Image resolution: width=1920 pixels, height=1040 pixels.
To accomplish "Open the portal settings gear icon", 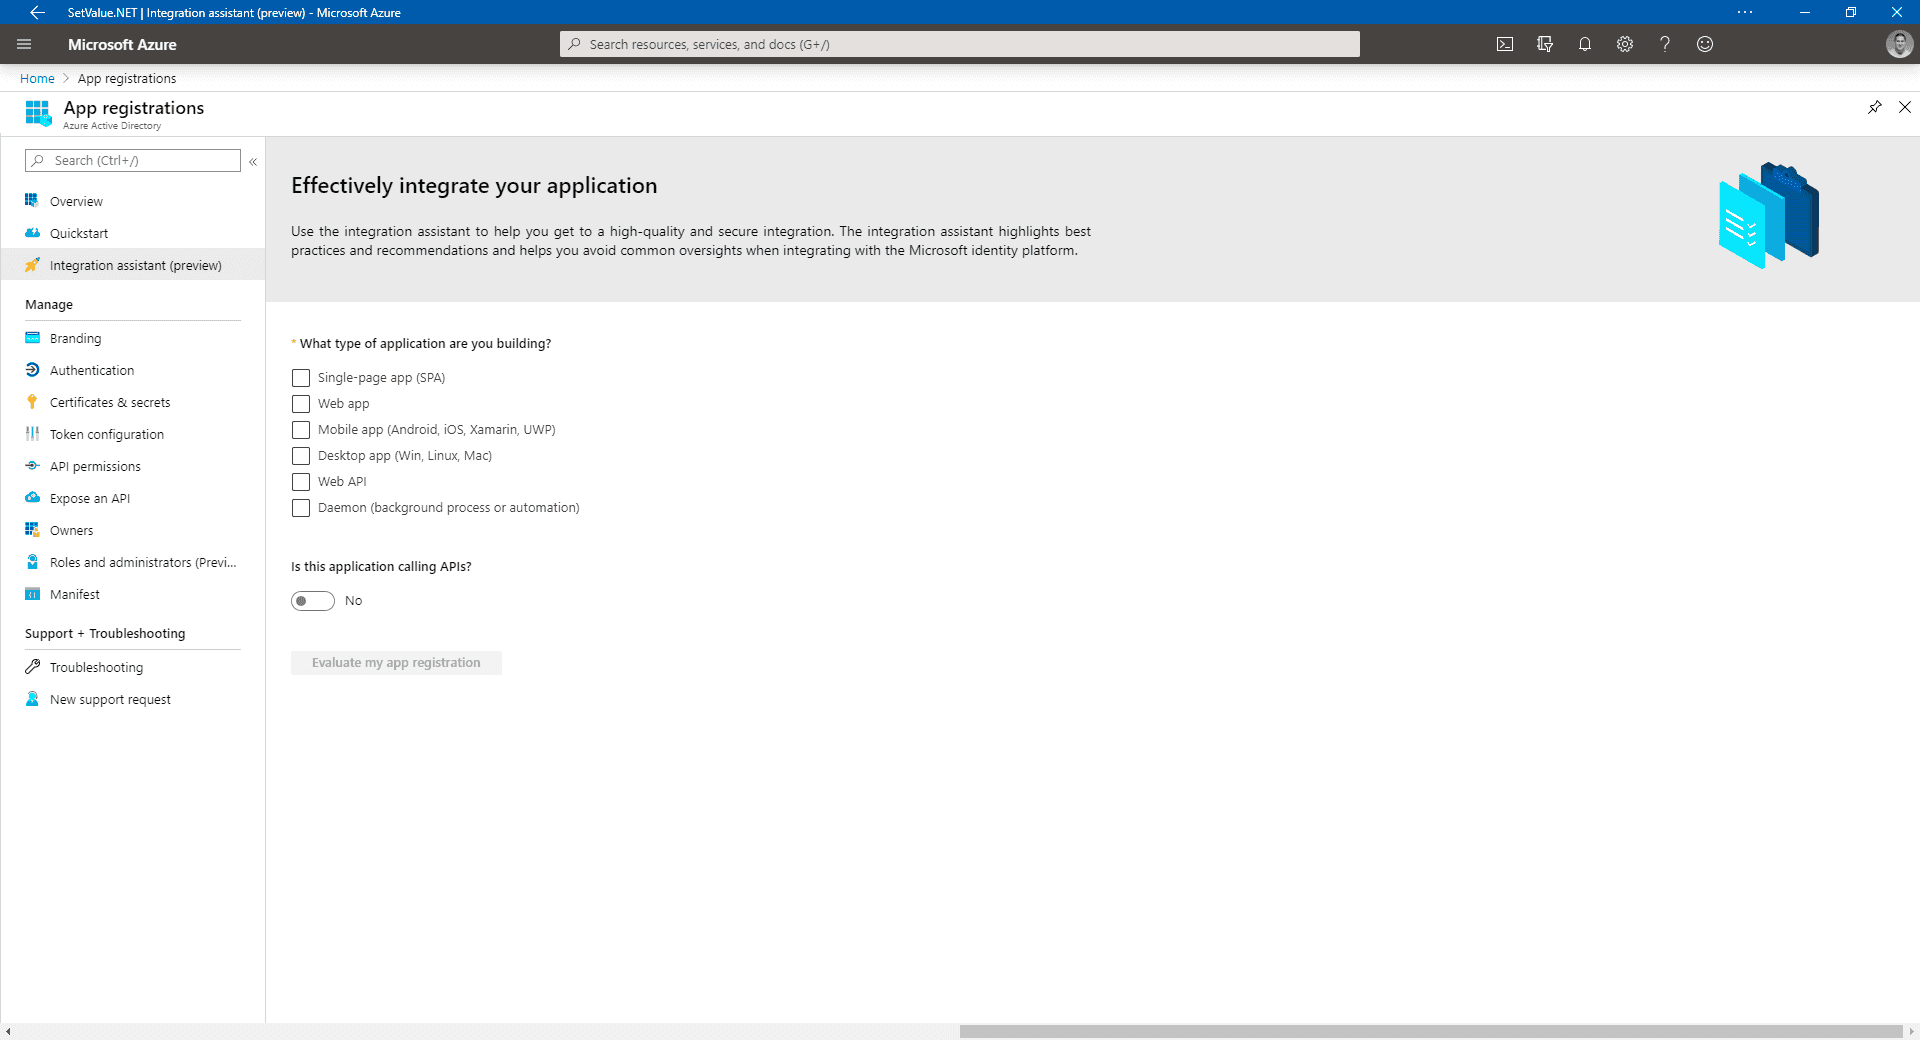I will [x=1625, y=44].
